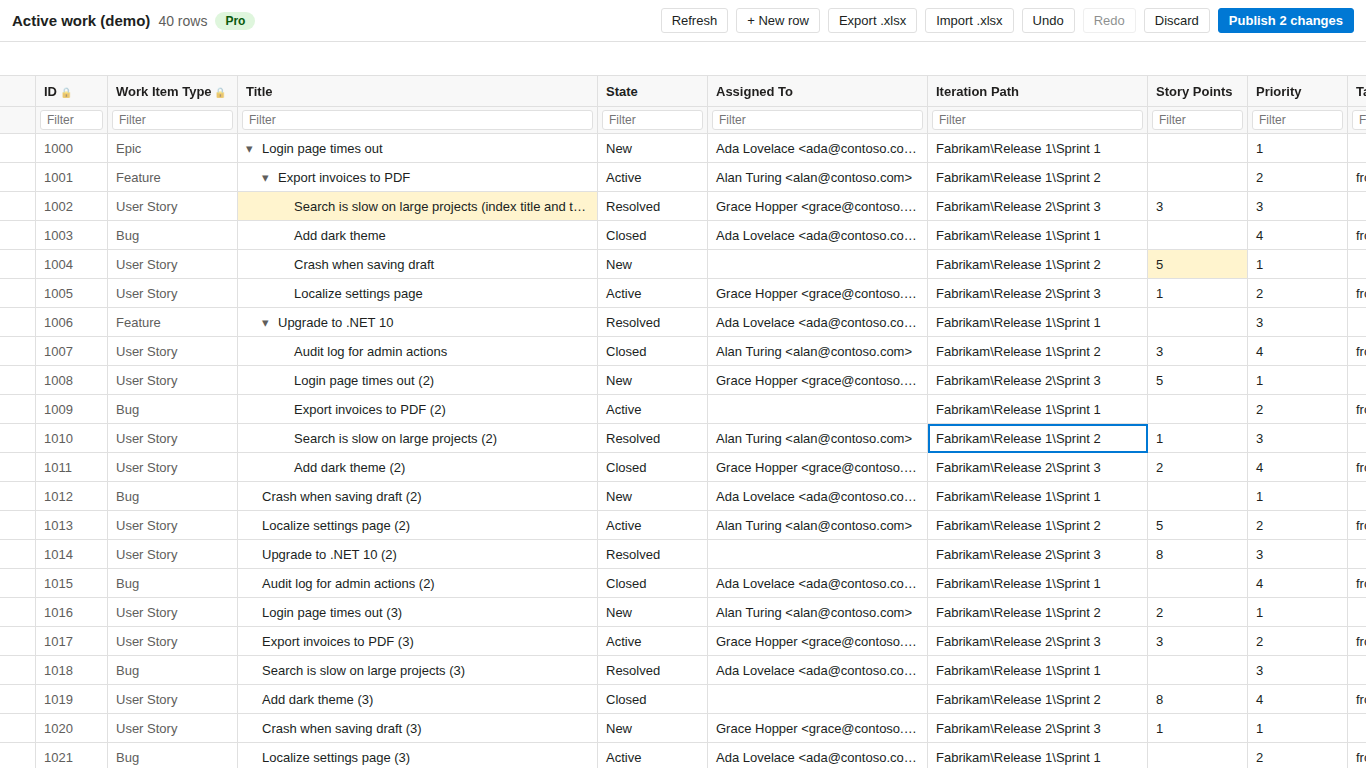Publish 2 changes
Image resolution: width=1366 pixels, height=768 pixels.
(1285, 20)
